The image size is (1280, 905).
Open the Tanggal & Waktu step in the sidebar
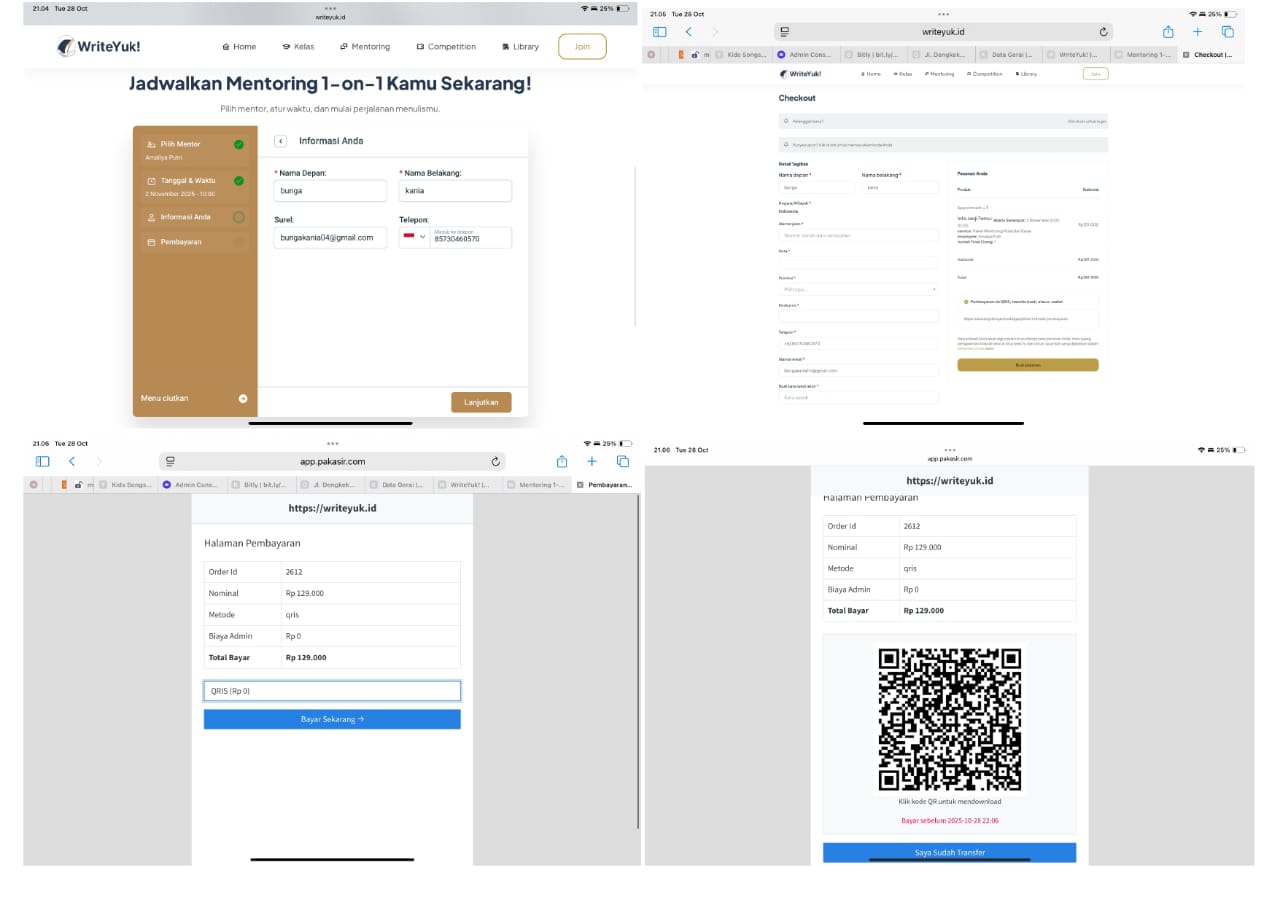click(195, 185)
